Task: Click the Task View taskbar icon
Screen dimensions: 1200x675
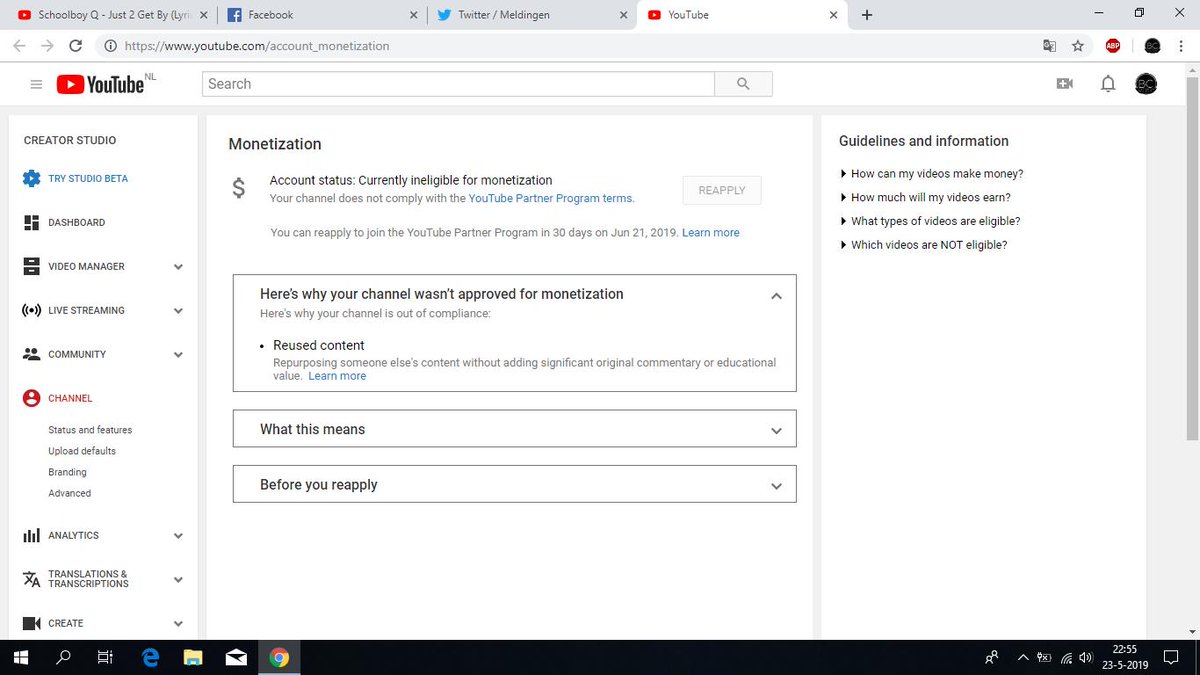Action: pos(105,658)
